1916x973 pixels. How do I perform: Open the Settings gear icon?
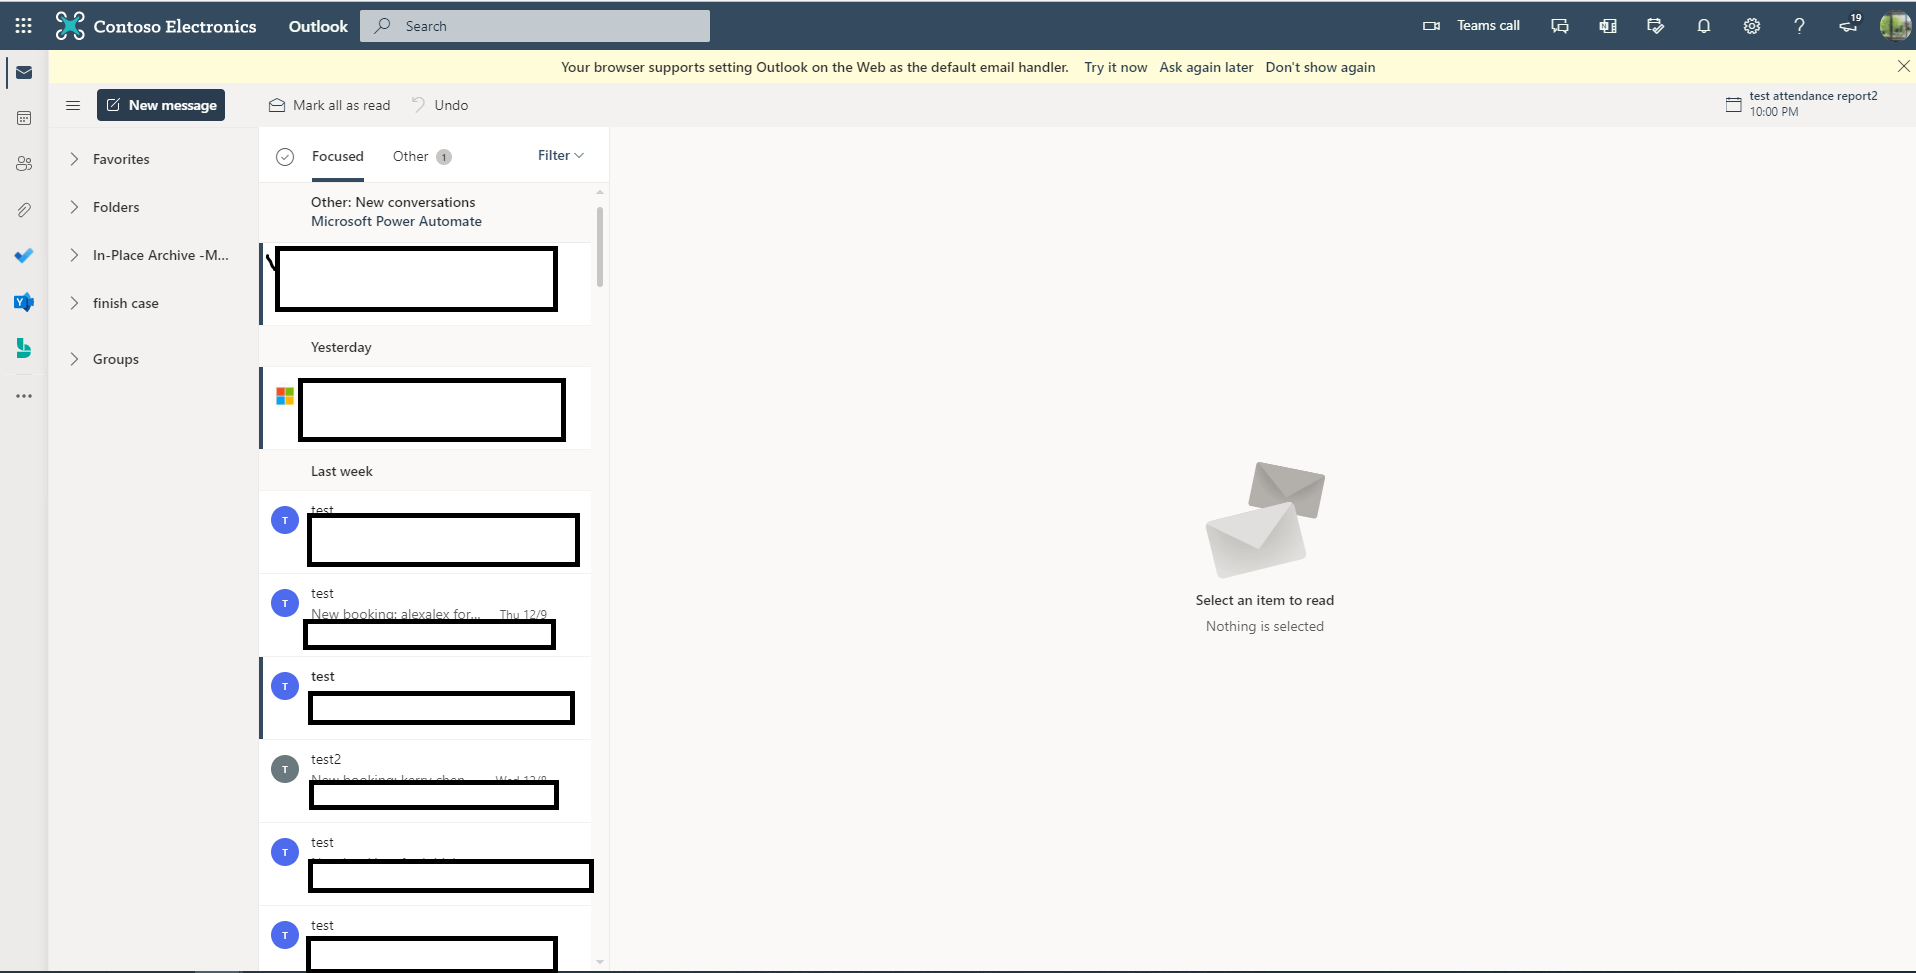[1752, 26]
